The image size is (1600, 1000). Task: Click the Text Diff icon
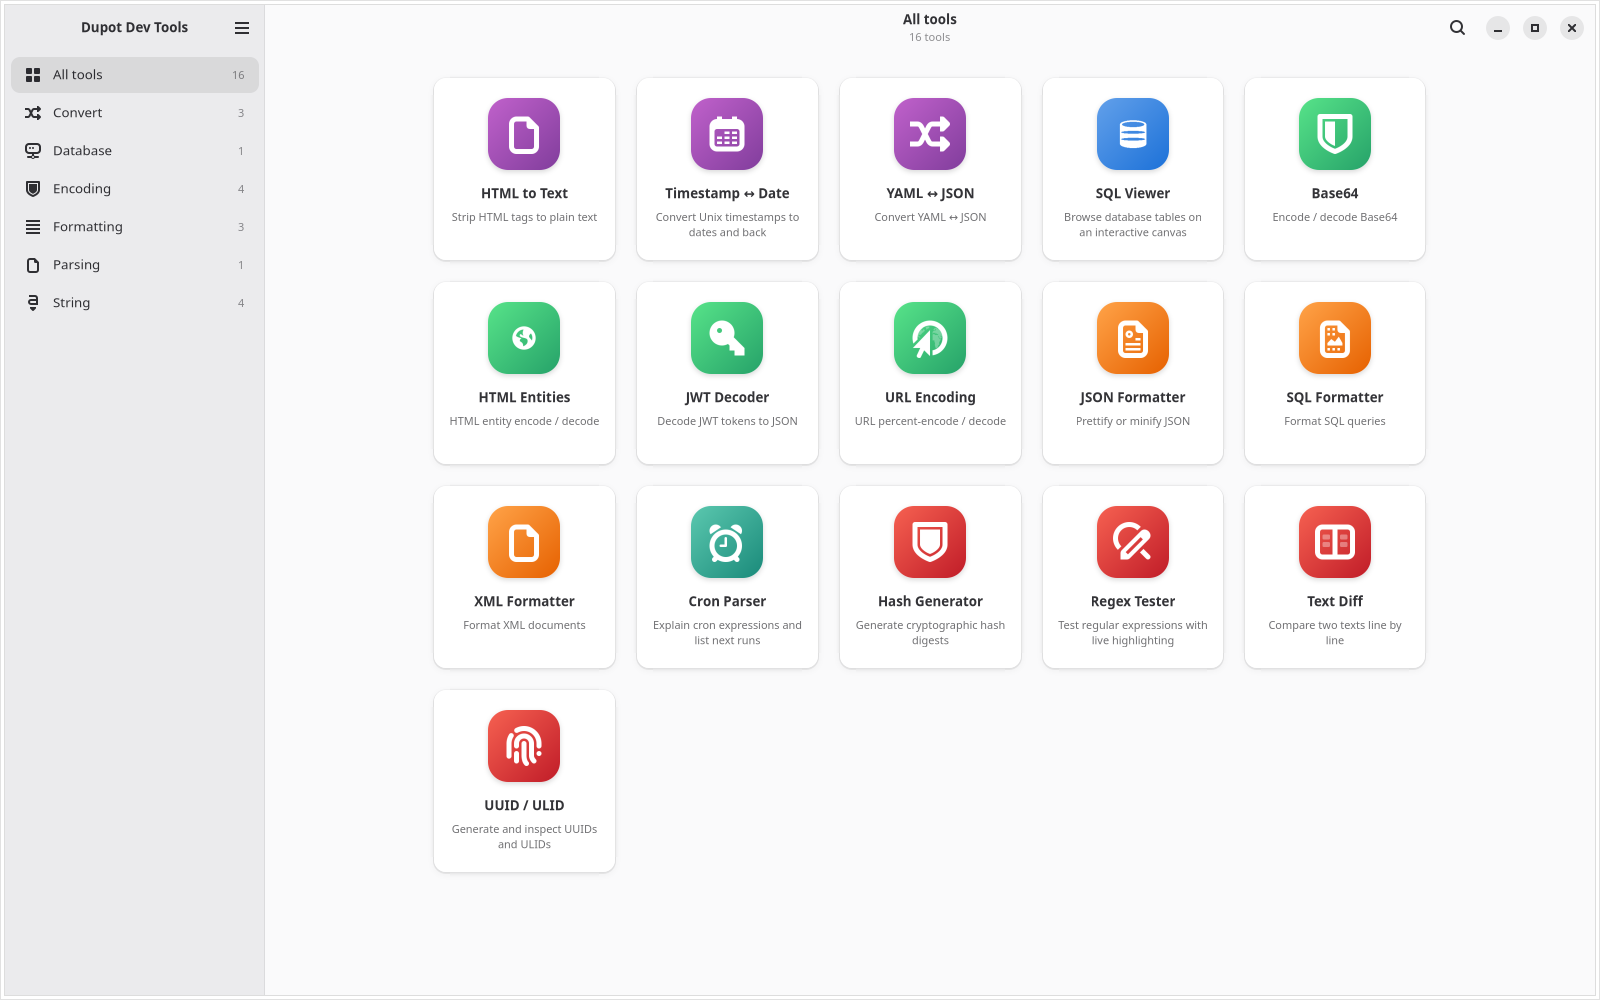[1335, 542]
